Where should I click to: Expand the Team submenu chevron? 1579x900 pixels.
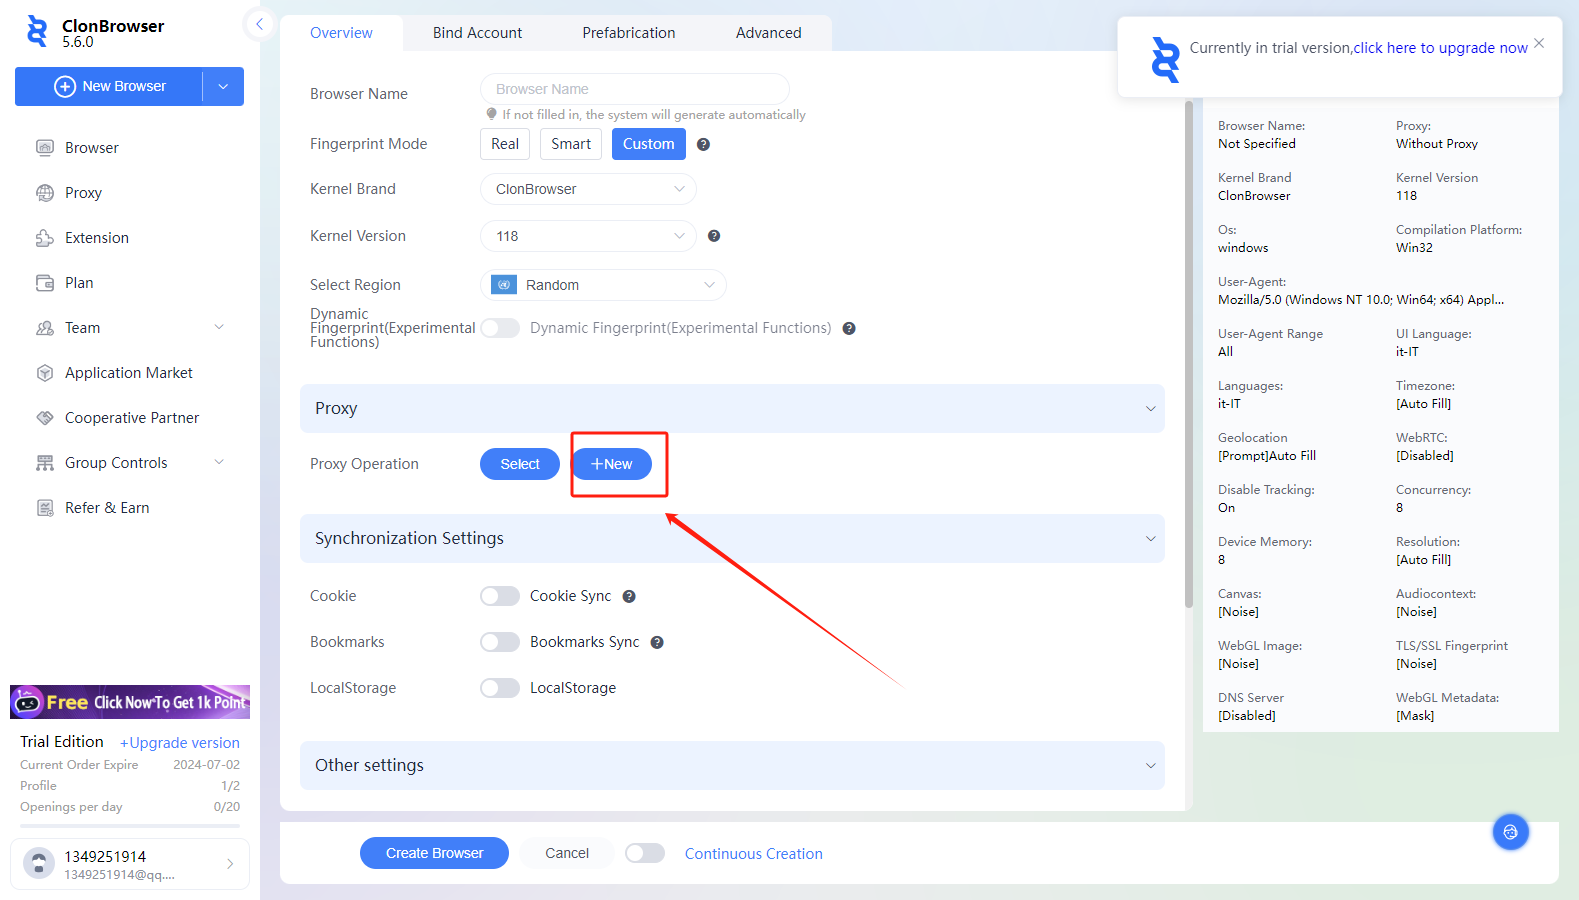pos(219,327)
